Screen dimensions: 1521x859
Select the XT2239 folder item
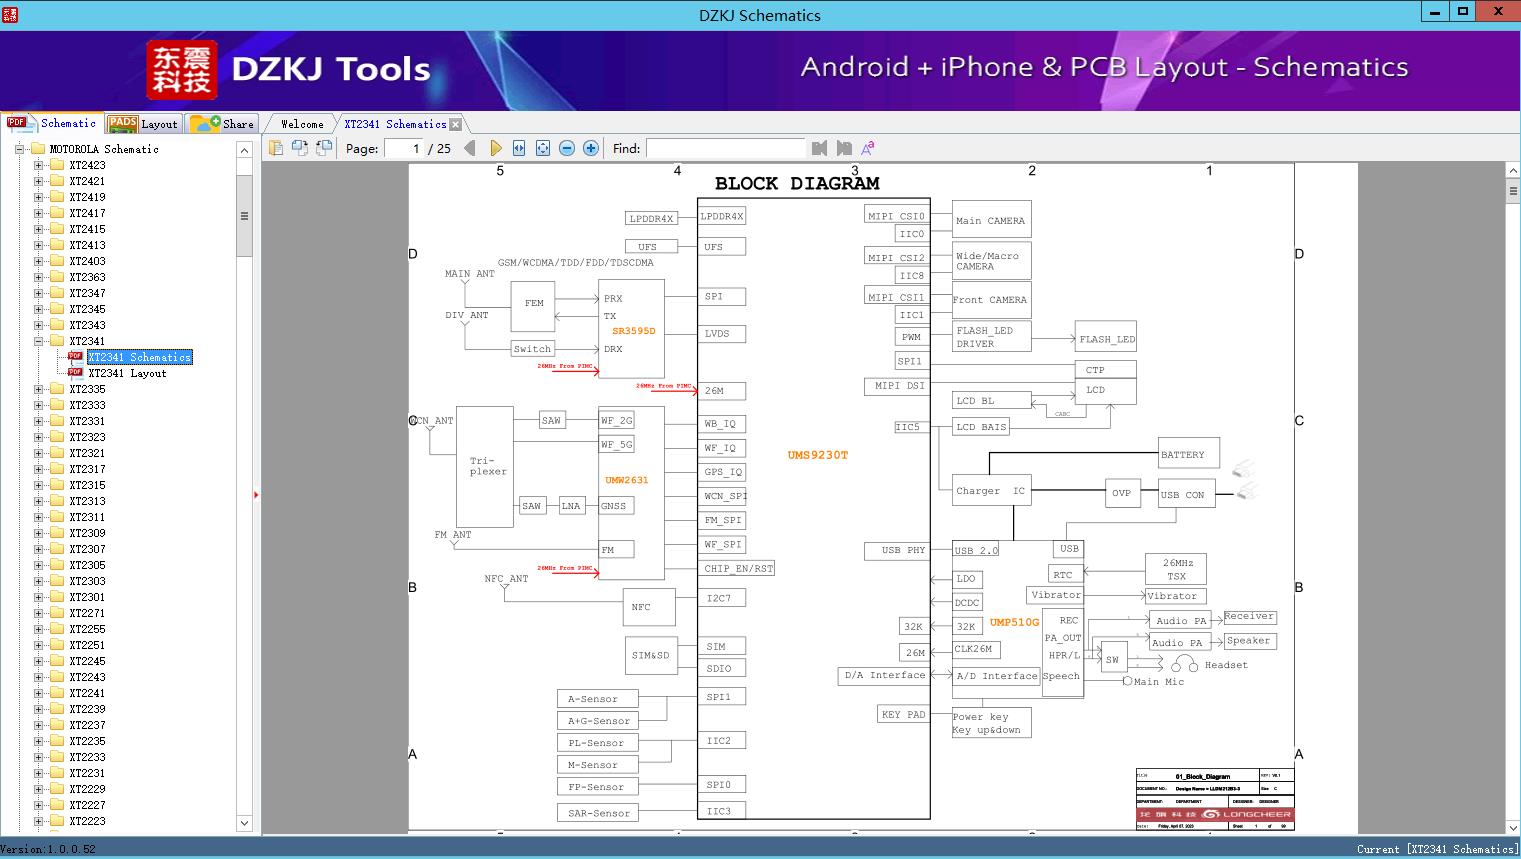pyautogui.click(x=87, y=709)
